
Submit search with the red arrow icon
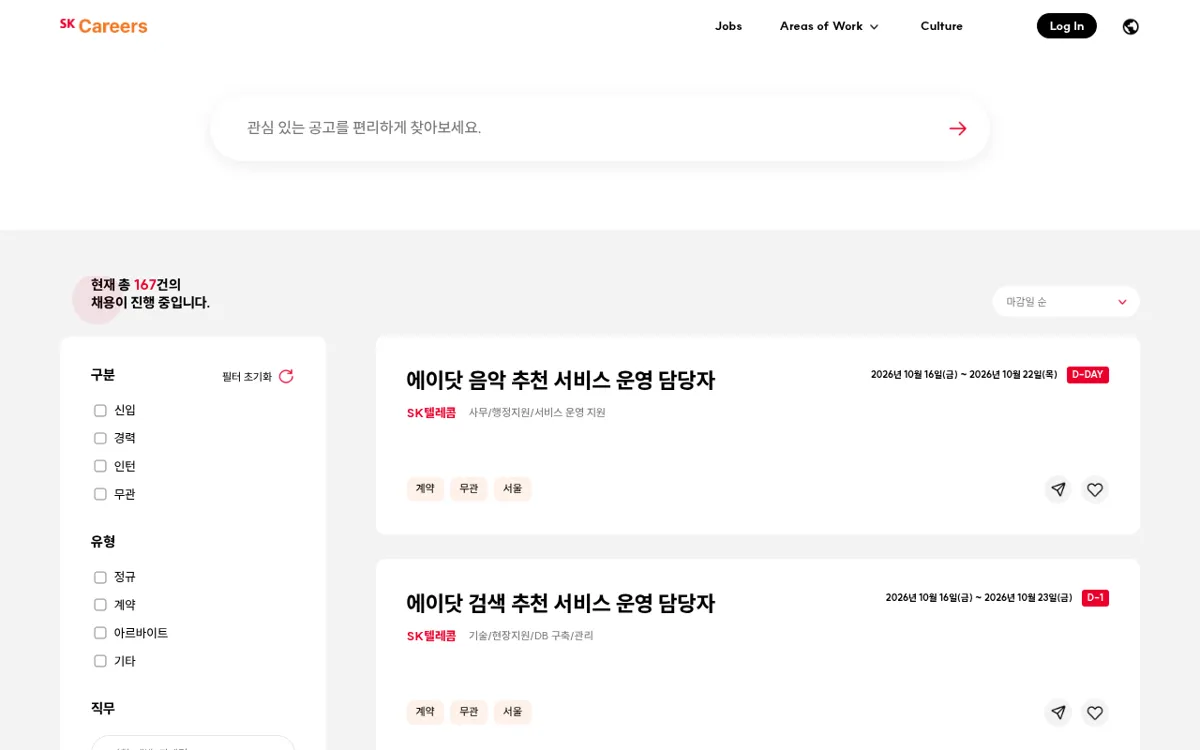click(957, 128)
